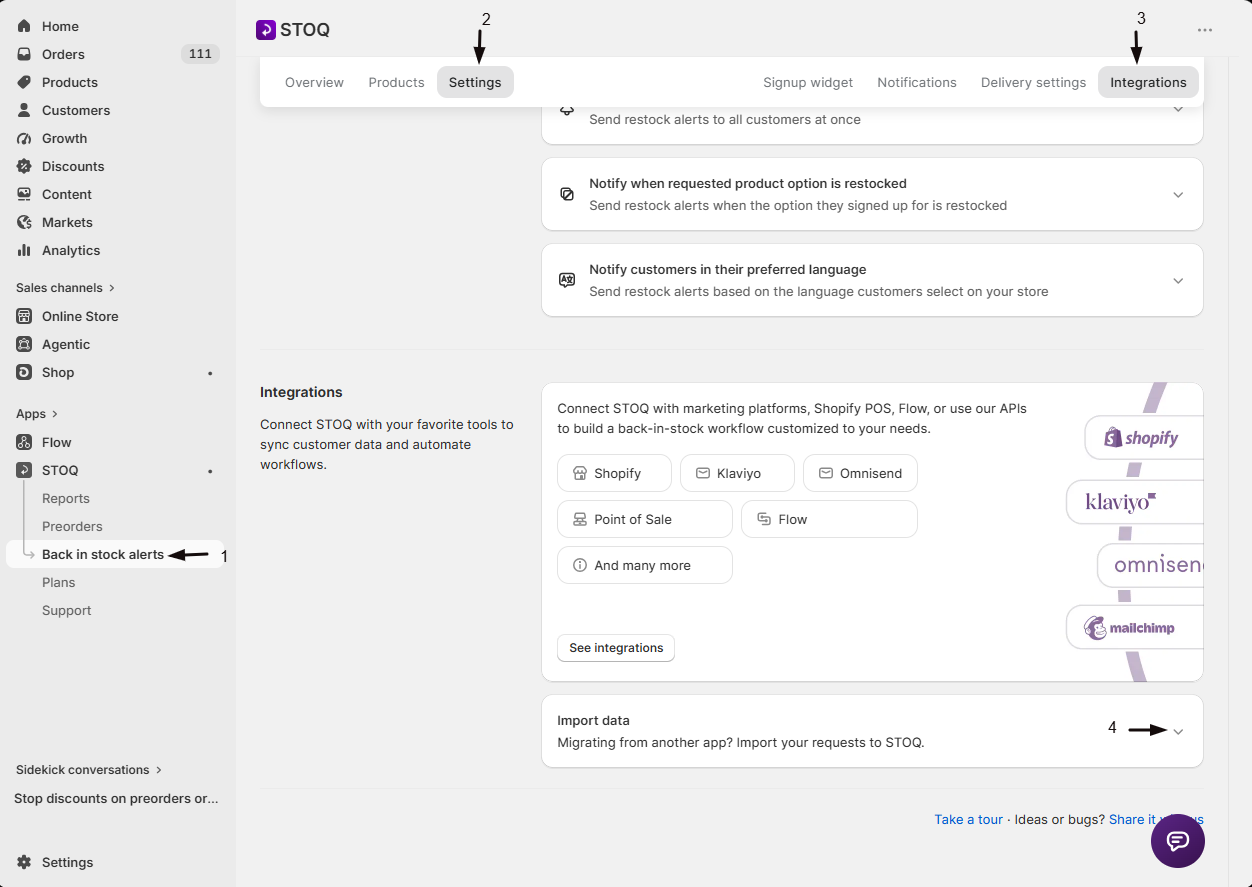Open the Delivery settings tab
Viewport: 1252px width, 887px height.
1033,82
